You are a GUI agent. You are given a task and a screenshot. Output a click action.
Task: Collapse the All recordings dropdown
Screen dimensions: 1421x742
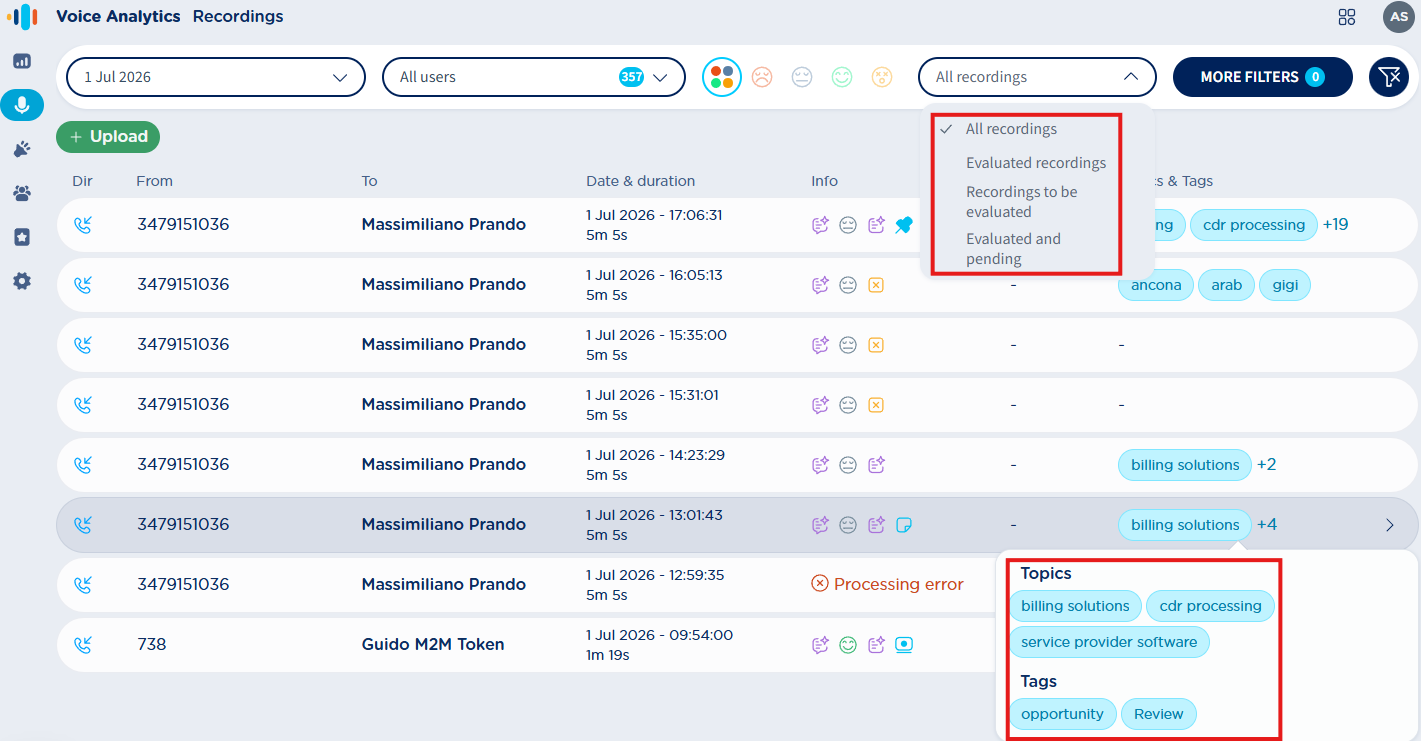pyautogui.click(x=1037, y=77)
